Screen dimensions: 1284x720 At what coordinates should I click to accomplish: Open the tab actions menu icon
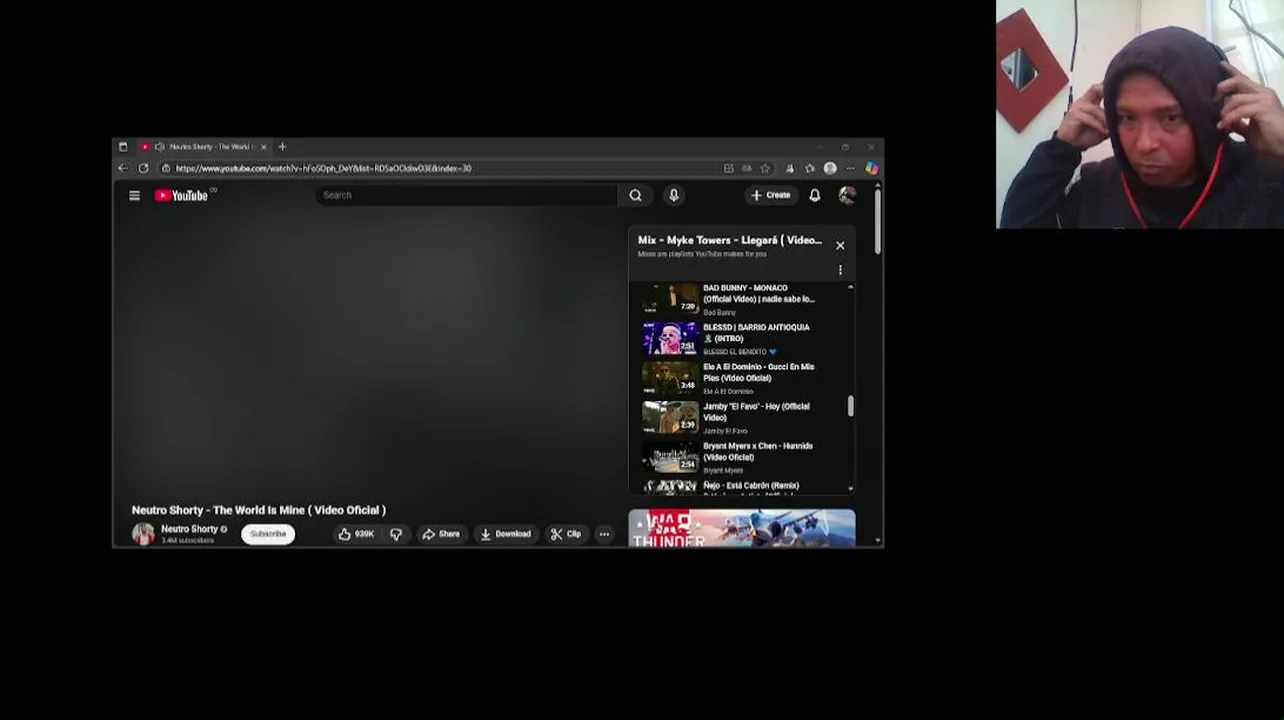(x=123, y=147)
